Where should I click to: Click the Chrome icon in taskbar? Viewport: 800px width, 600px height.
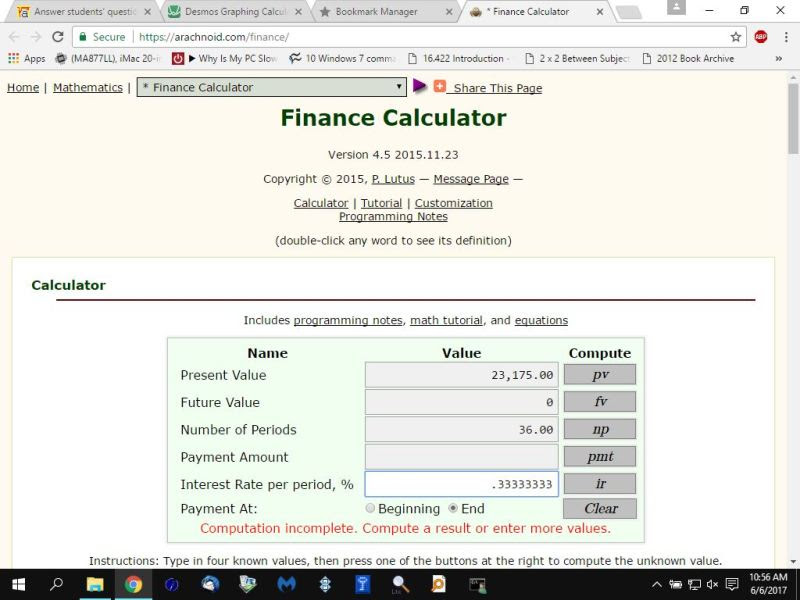click(x=133, y=584)
